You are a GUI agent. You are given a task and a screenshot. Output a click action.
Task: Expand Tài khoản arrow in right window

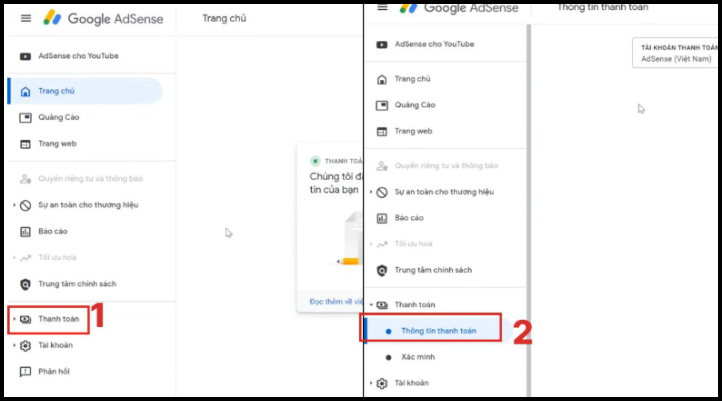371,383
